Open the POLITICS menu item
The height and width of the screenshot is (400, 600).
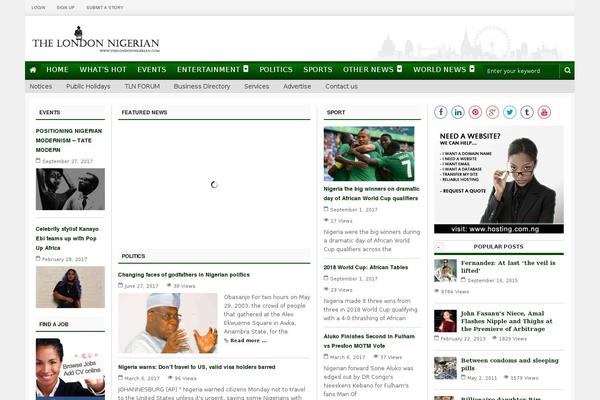pos(276,70)
